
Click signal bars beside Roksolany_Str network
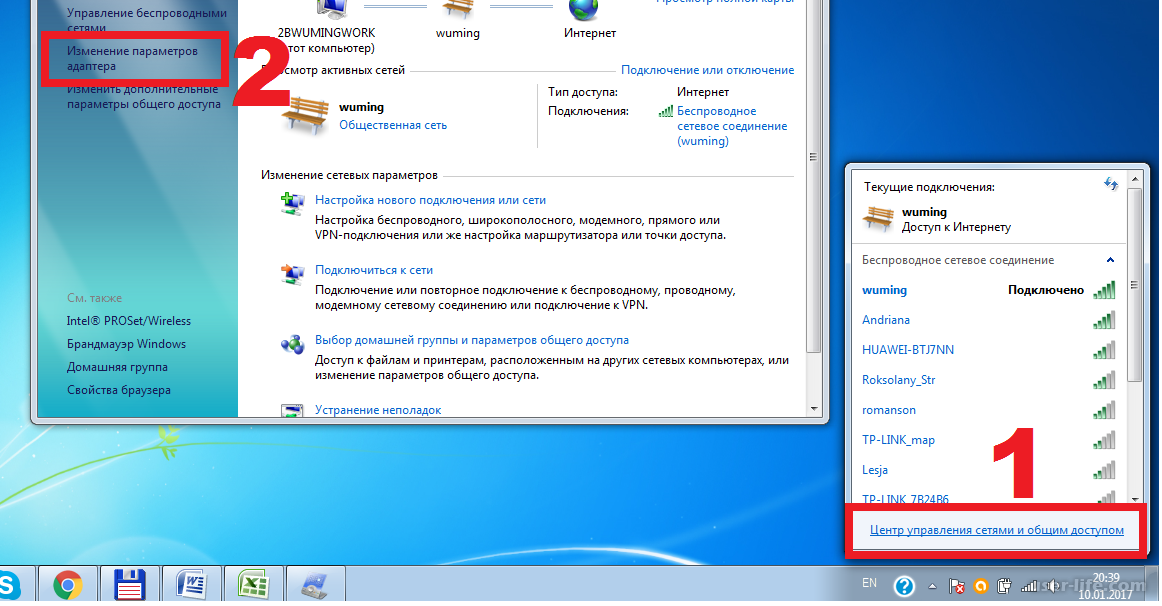click(1104, 380)
